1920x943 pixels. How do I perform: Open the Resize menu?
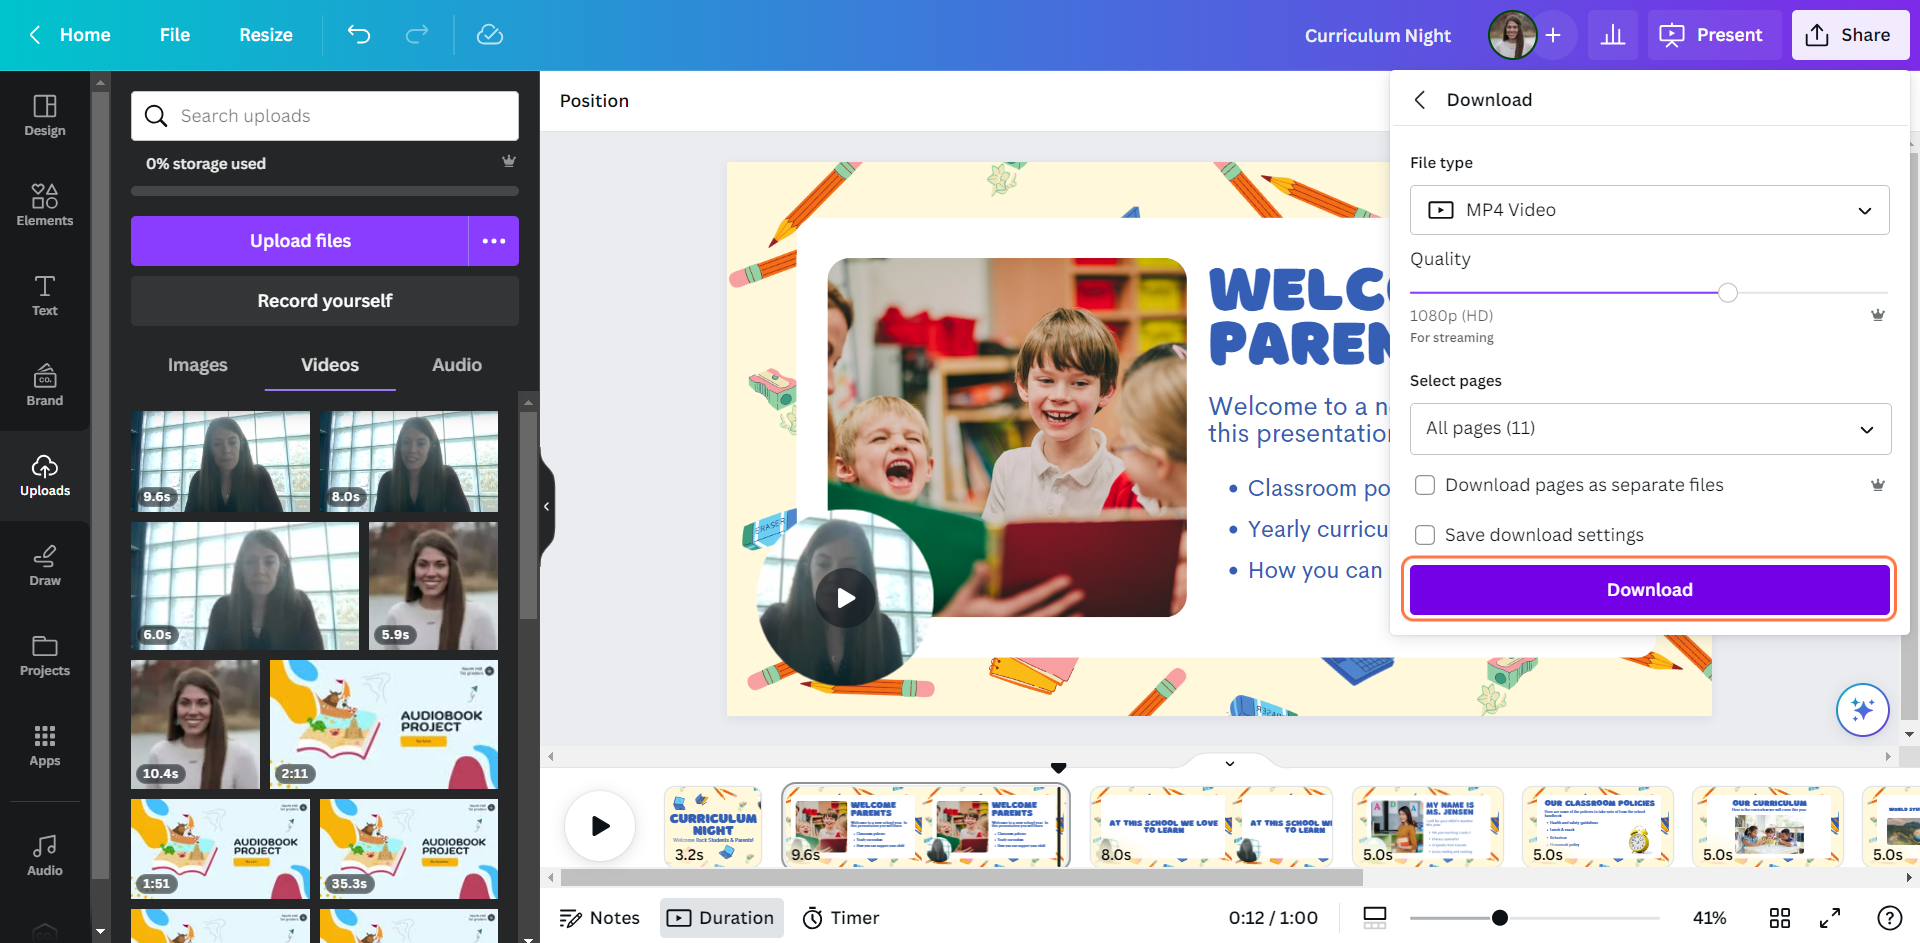point(266,35)
